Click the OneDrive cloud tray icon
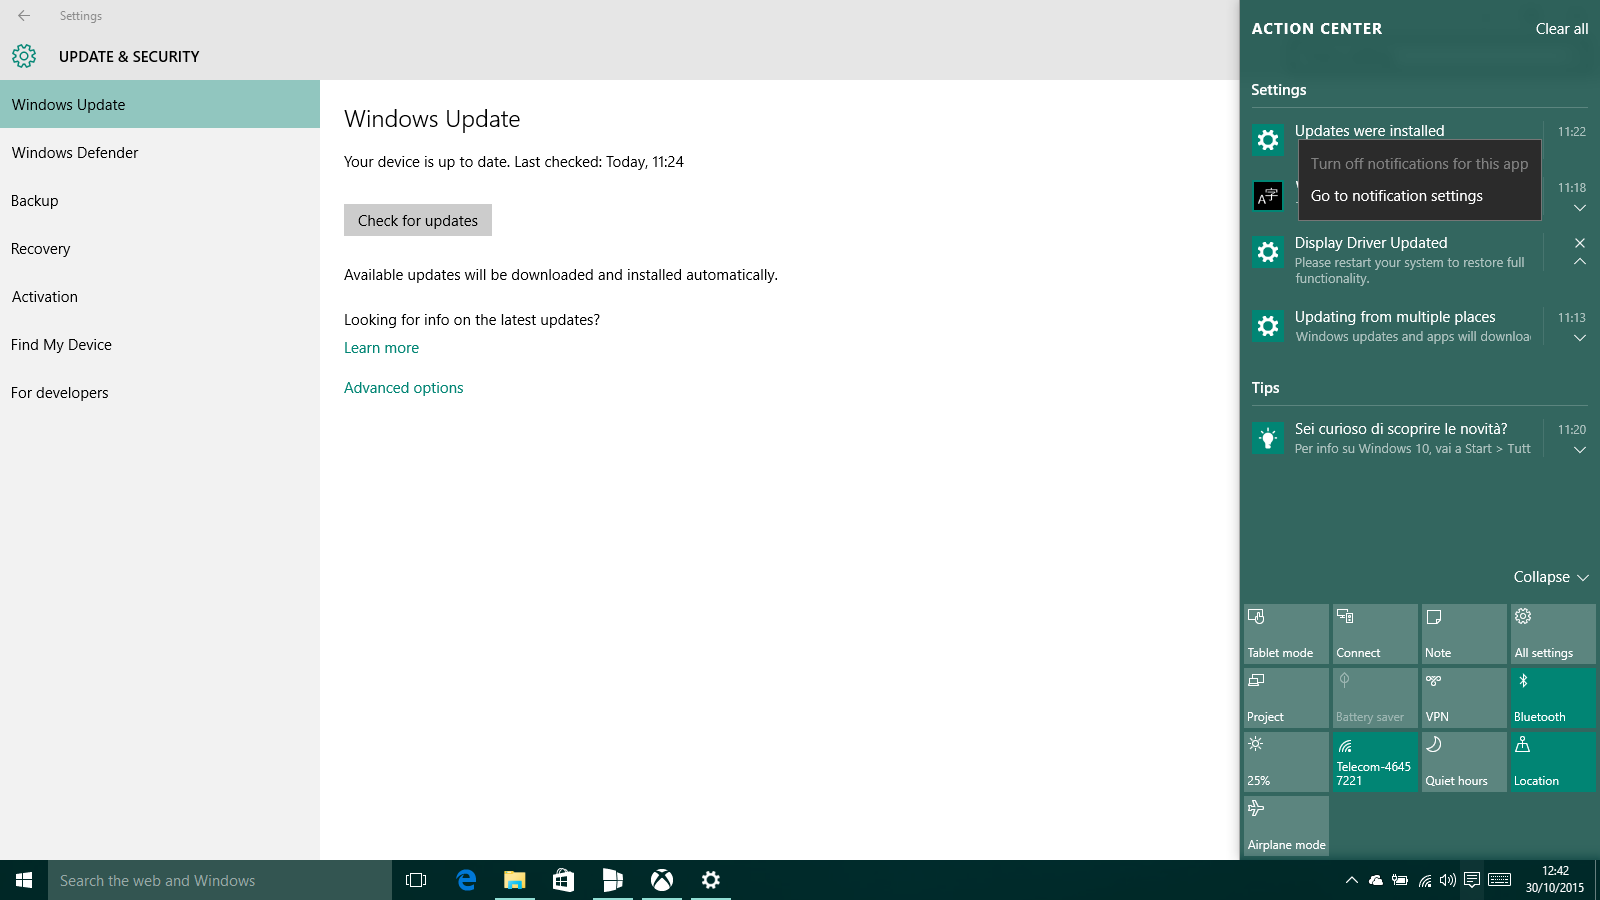Image resolution: width=1600 pixels, height=900 pixels. [x=1376, y=880]
